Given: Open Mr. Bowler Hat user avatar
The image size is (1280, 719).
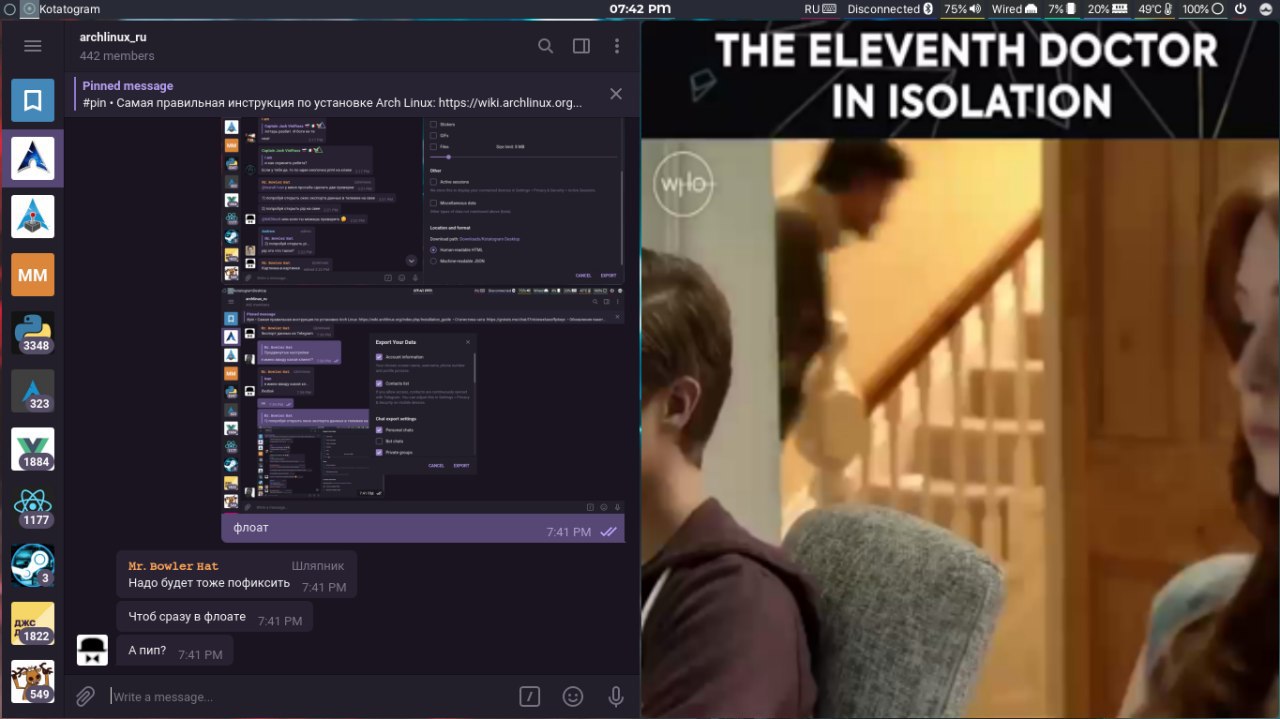Looking at the screenshot, I should (x=92, y=650).
